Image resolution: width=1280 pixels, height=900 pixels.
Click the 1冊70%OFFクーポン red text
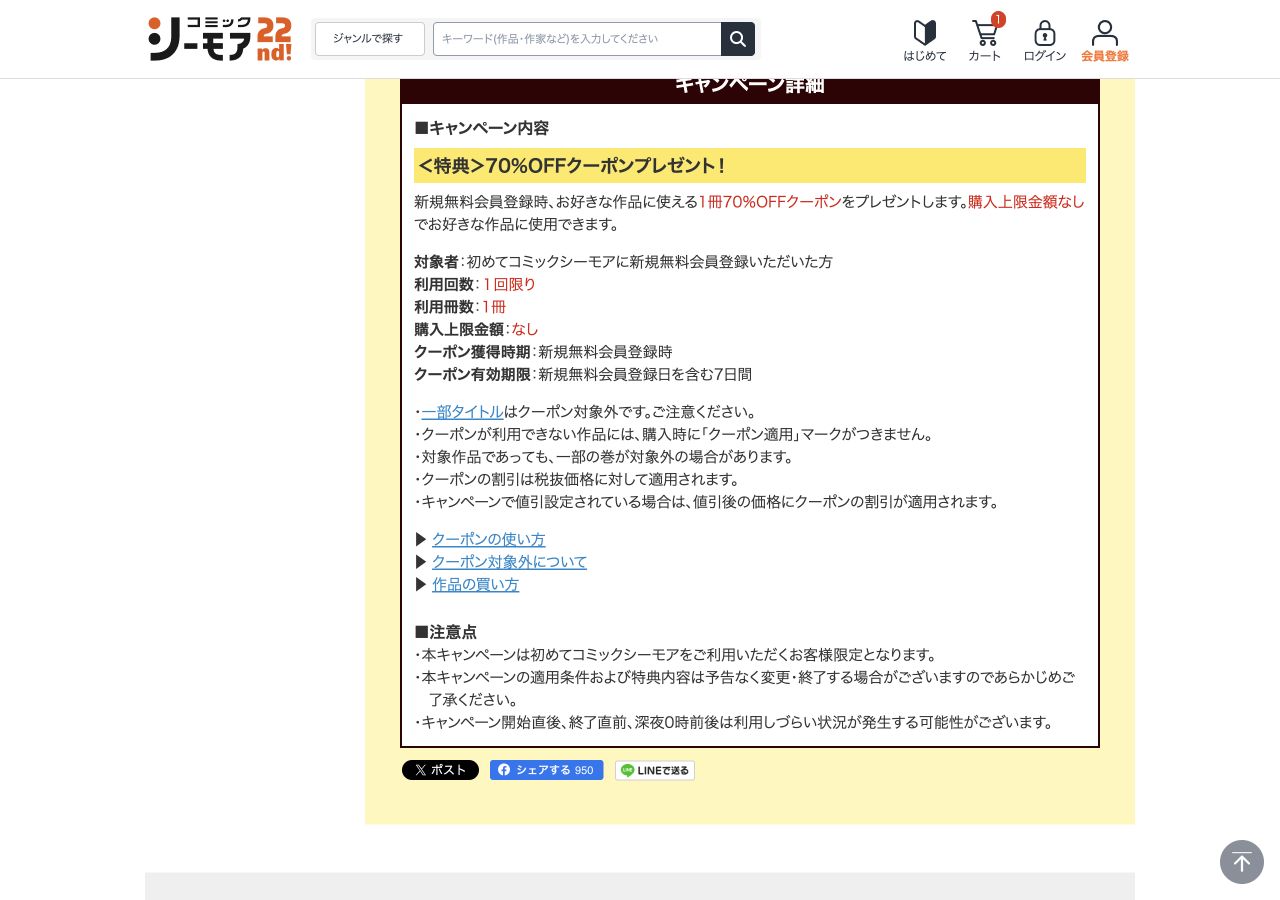point(770,202)
